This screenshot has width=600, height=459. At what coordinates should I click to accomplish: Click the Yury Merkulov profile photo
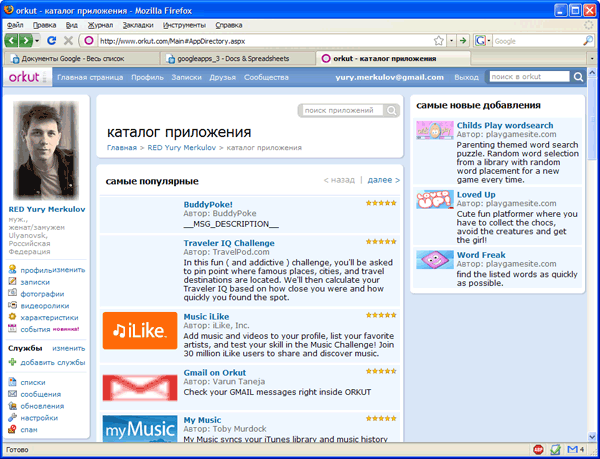pyautogui.click(x=46, y=150)
